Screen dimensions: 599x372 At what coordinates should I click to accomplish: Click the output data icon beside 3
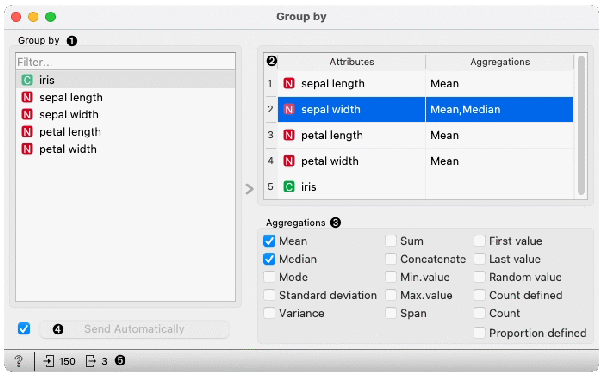(91, 361)
